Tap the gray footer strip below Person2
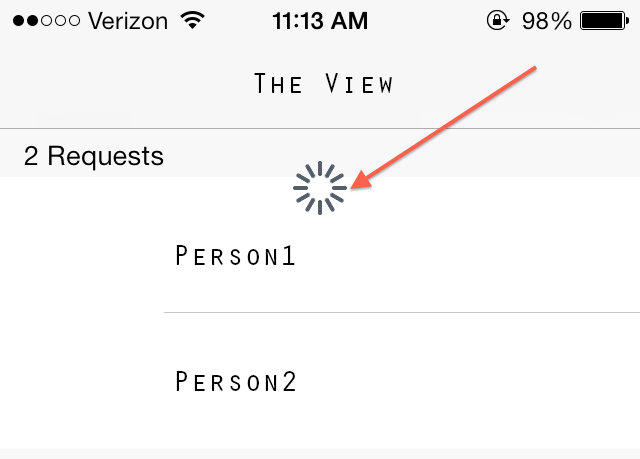The width and height of the screenshot is (640, 459). (x=320, y=454)
